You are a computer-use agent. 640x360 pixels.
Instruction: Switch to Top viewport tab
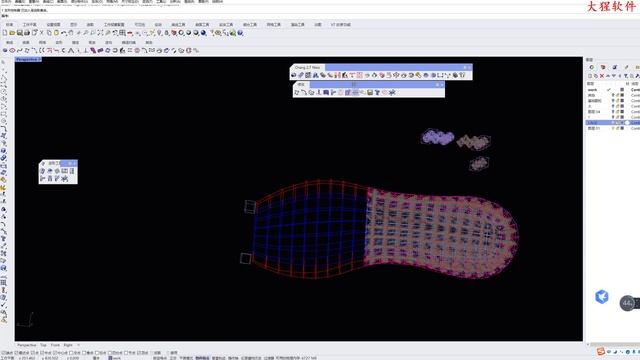tap(43, 345)
